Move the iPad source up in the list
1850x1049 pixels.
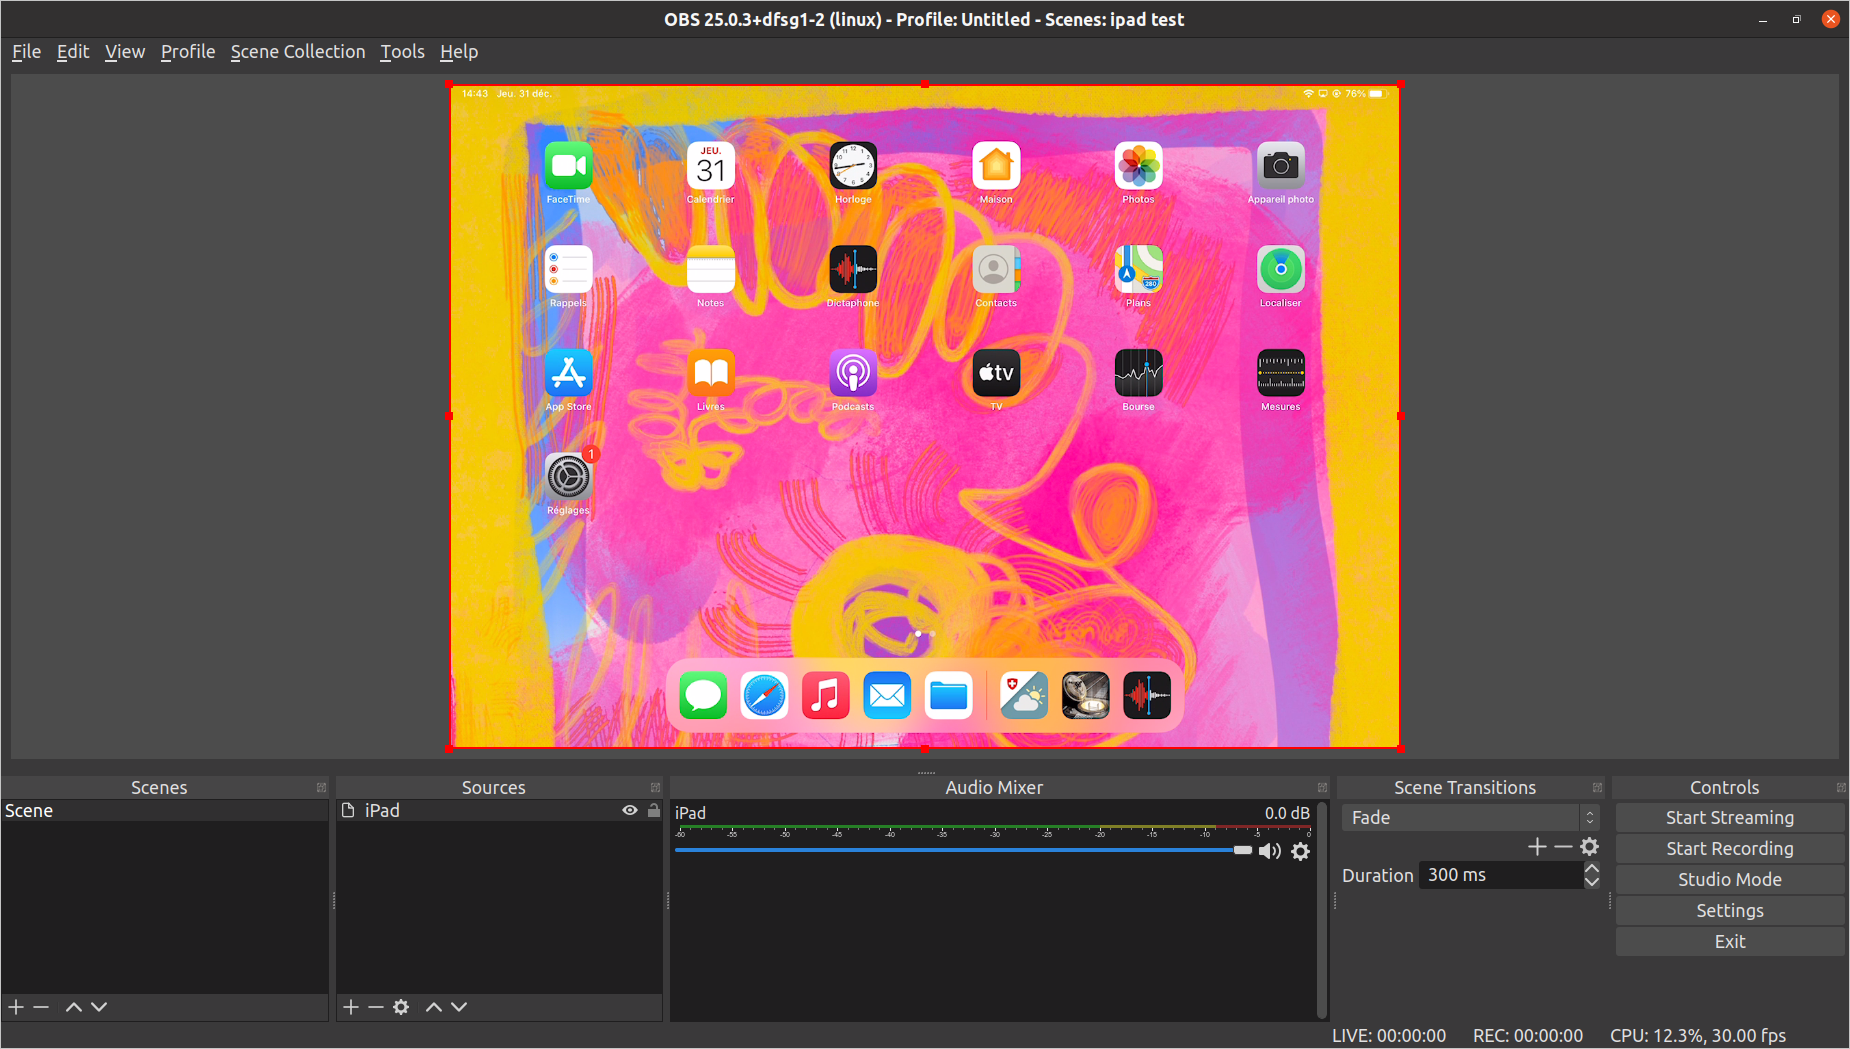434,1007
